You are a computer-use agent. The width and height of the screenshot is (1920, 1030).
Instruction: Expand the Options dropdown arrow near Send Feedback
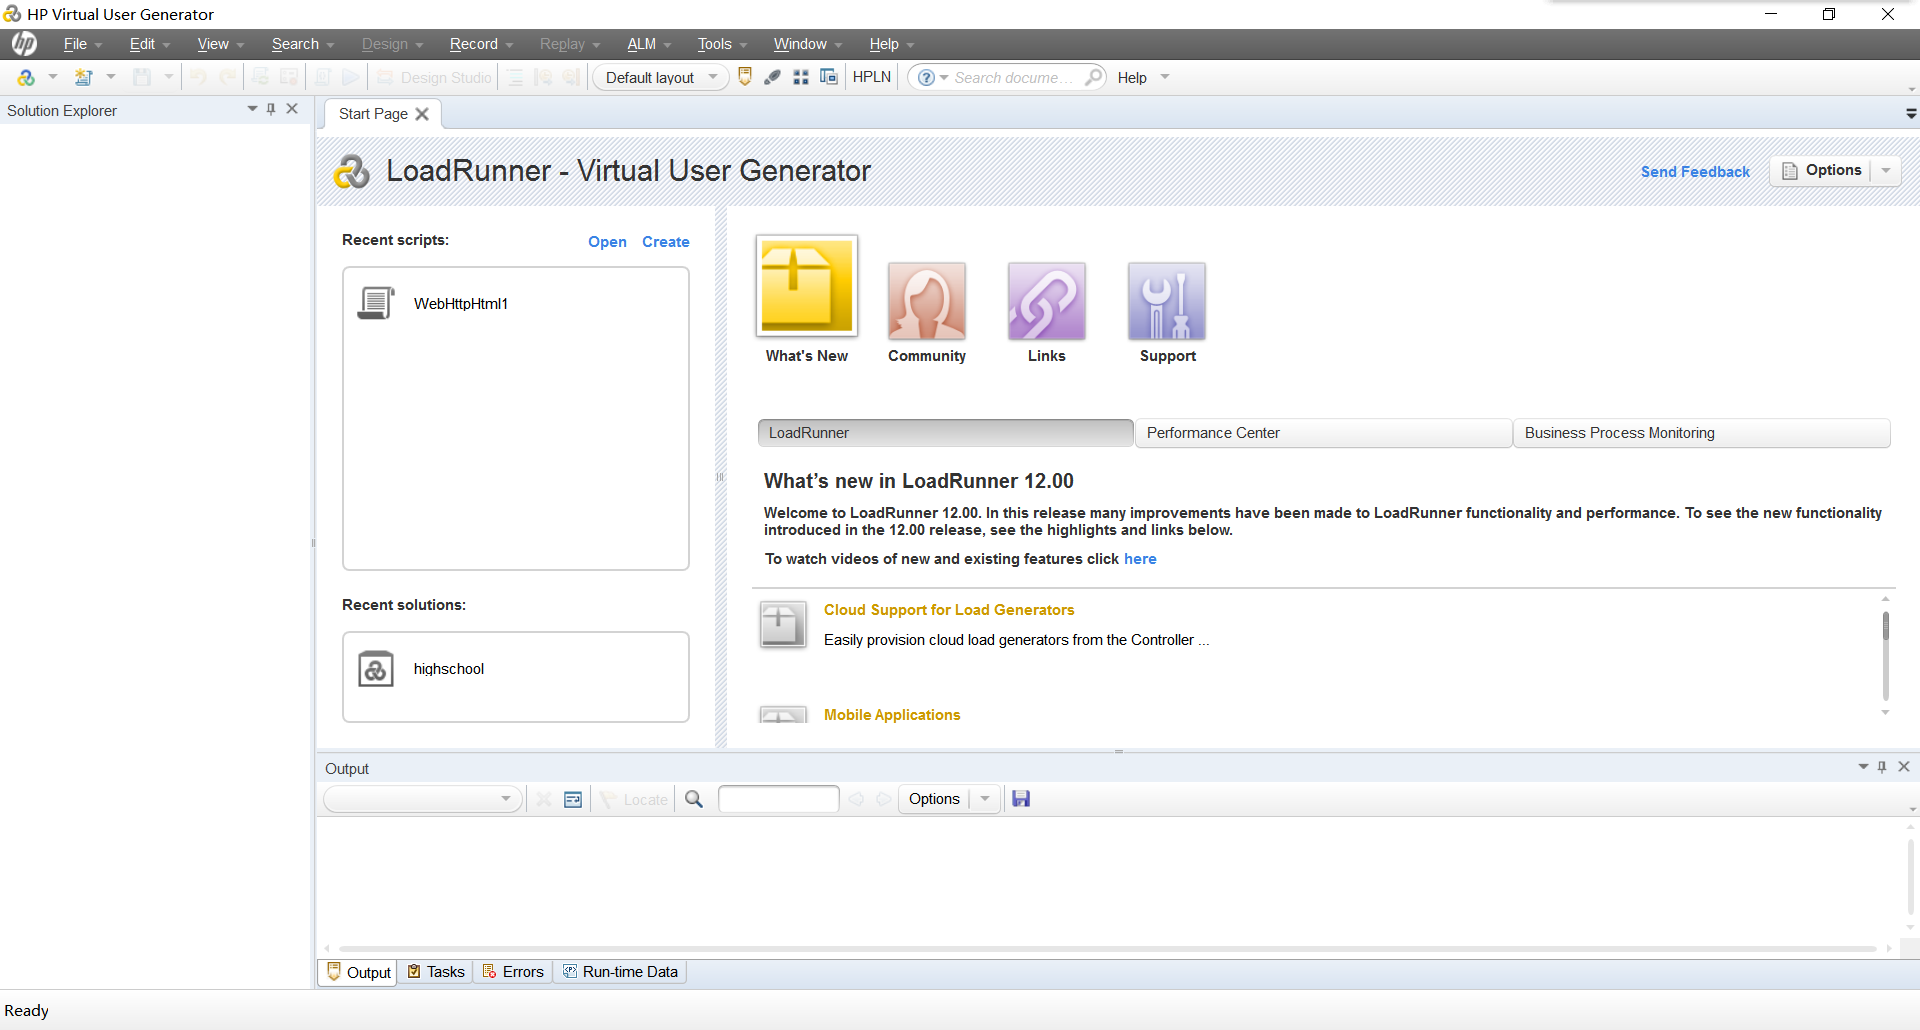tap(1886, 170)
